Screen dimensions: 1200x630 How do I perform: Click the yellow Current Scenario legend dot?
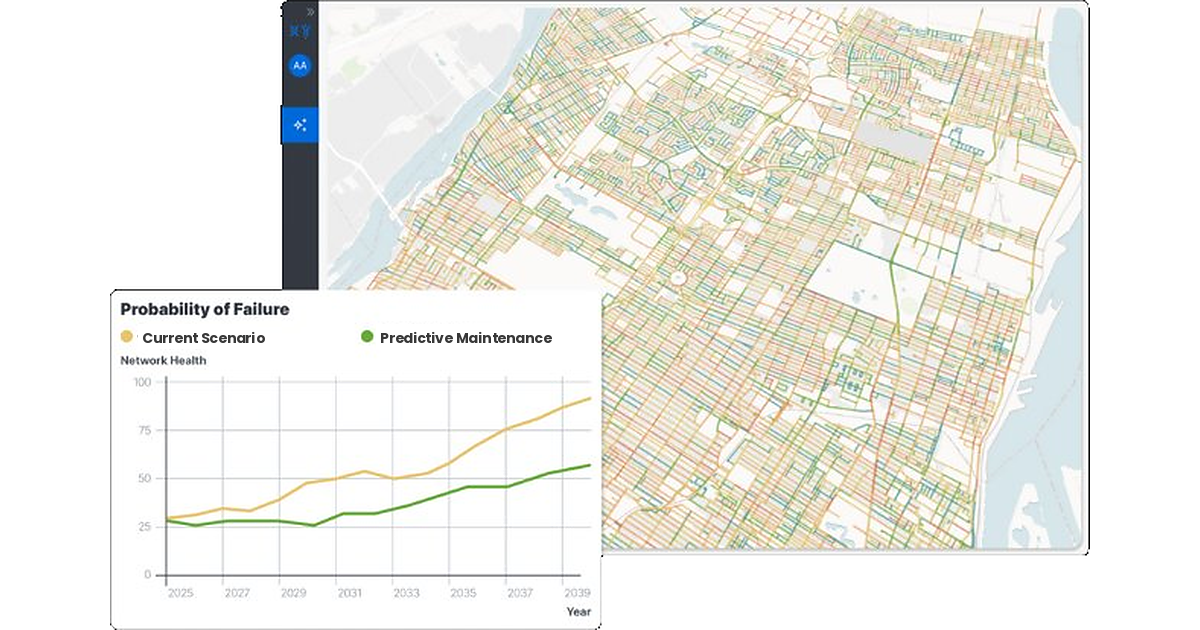click(x=127, y=337)
